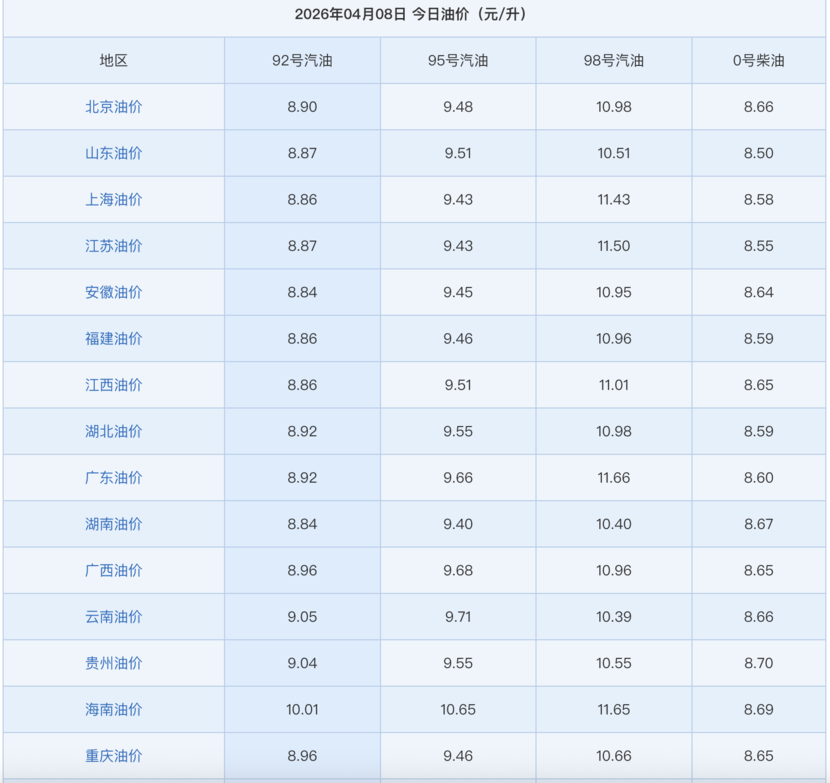Select the 湖北油价 link
The width and height of the screenshot is (830, 783).
click(x=114, y=431)
